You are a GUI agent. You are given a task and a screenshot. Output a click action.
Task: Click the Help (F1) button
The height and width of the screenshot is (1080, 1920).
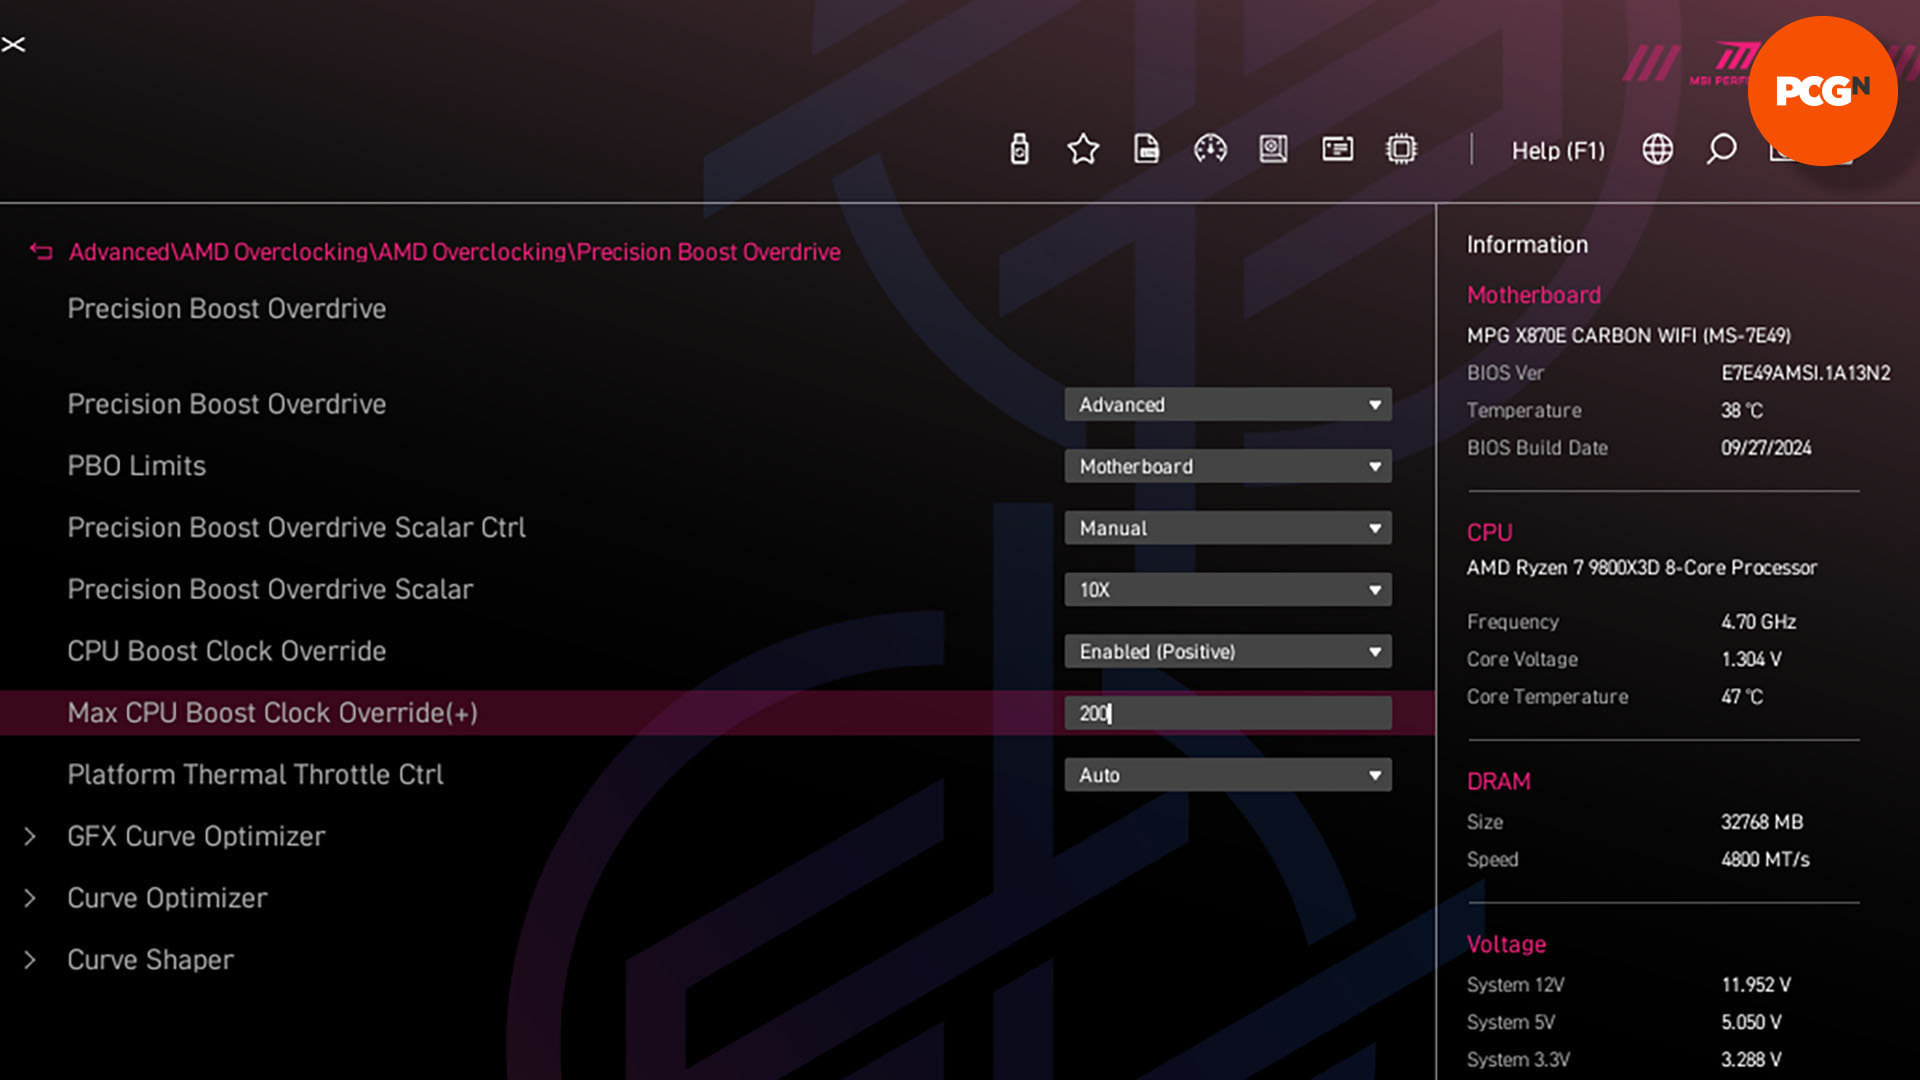1557,149
